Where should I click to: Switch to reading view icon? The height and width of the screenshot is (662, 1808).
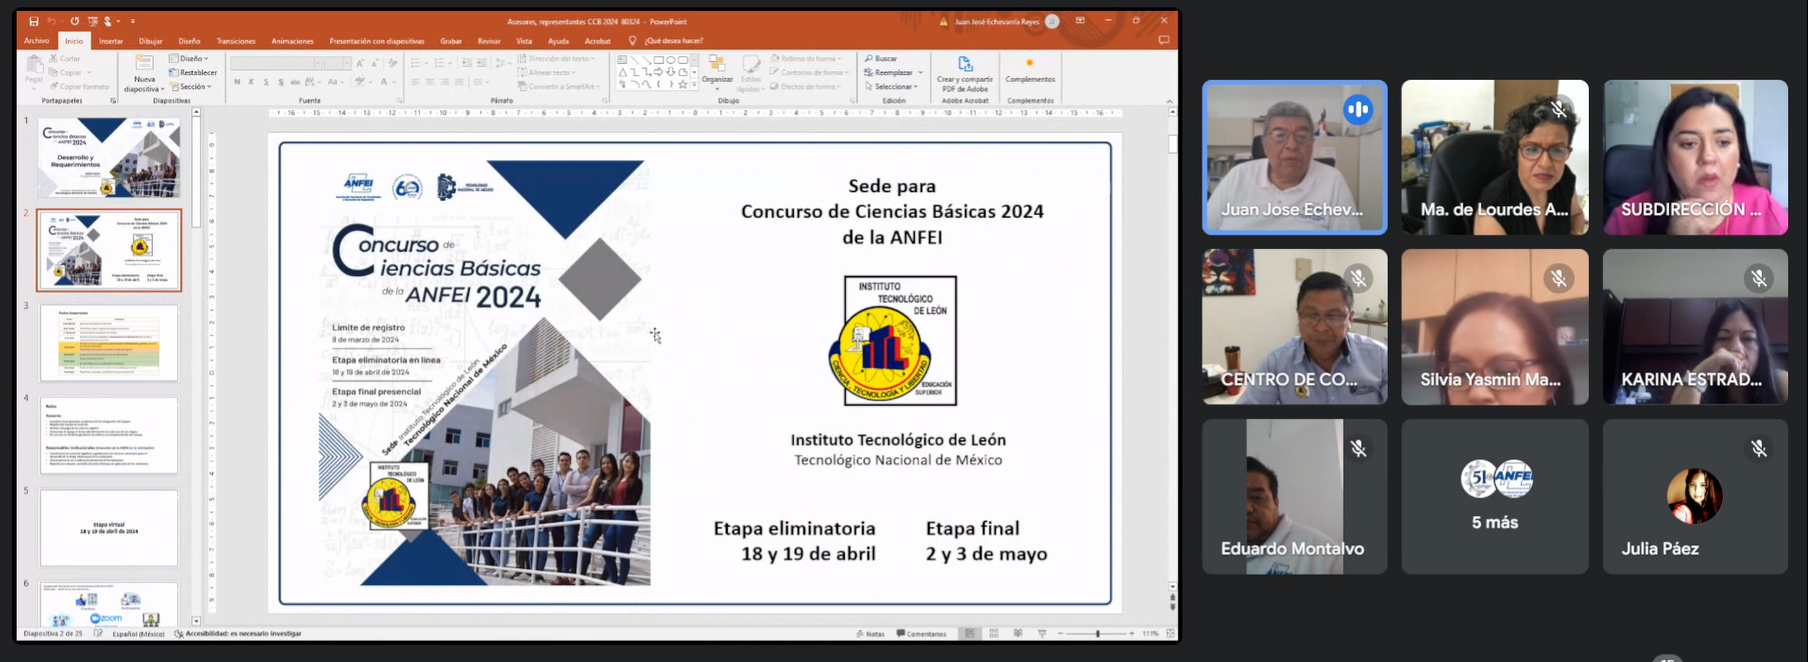tap(1018, 634)
